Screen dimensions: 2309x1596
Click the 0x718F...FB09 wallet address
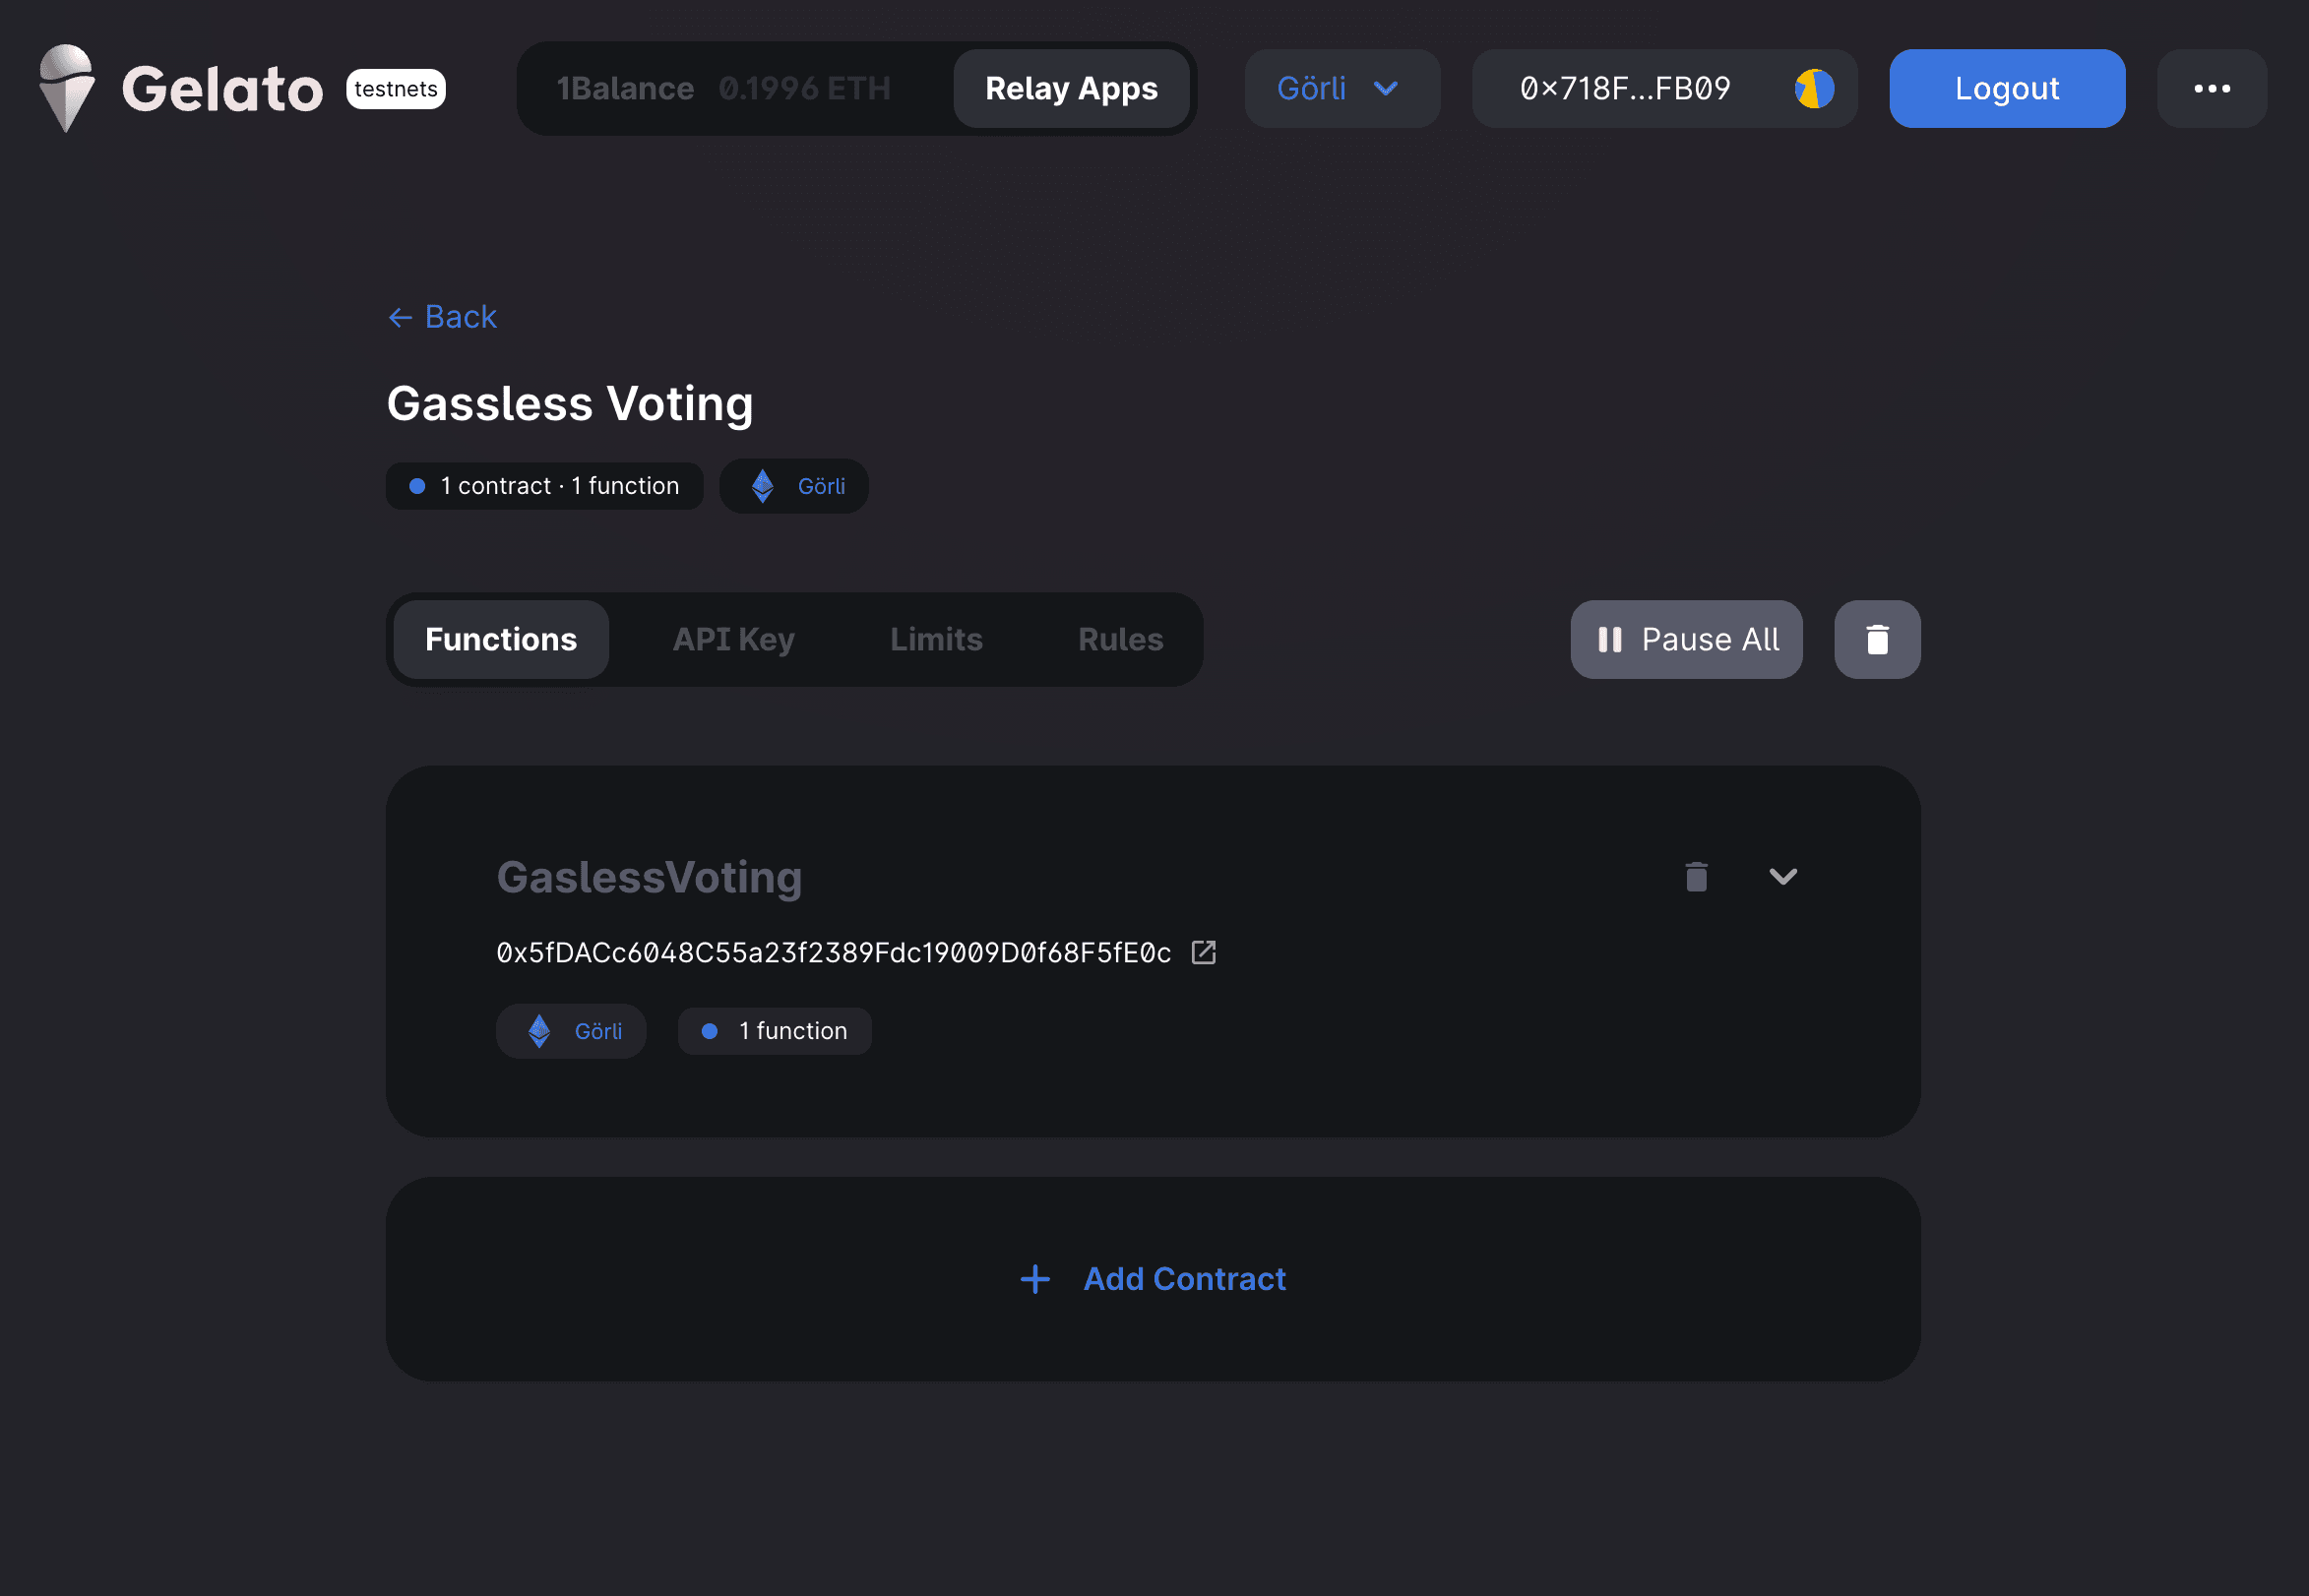coord(1625,89)
